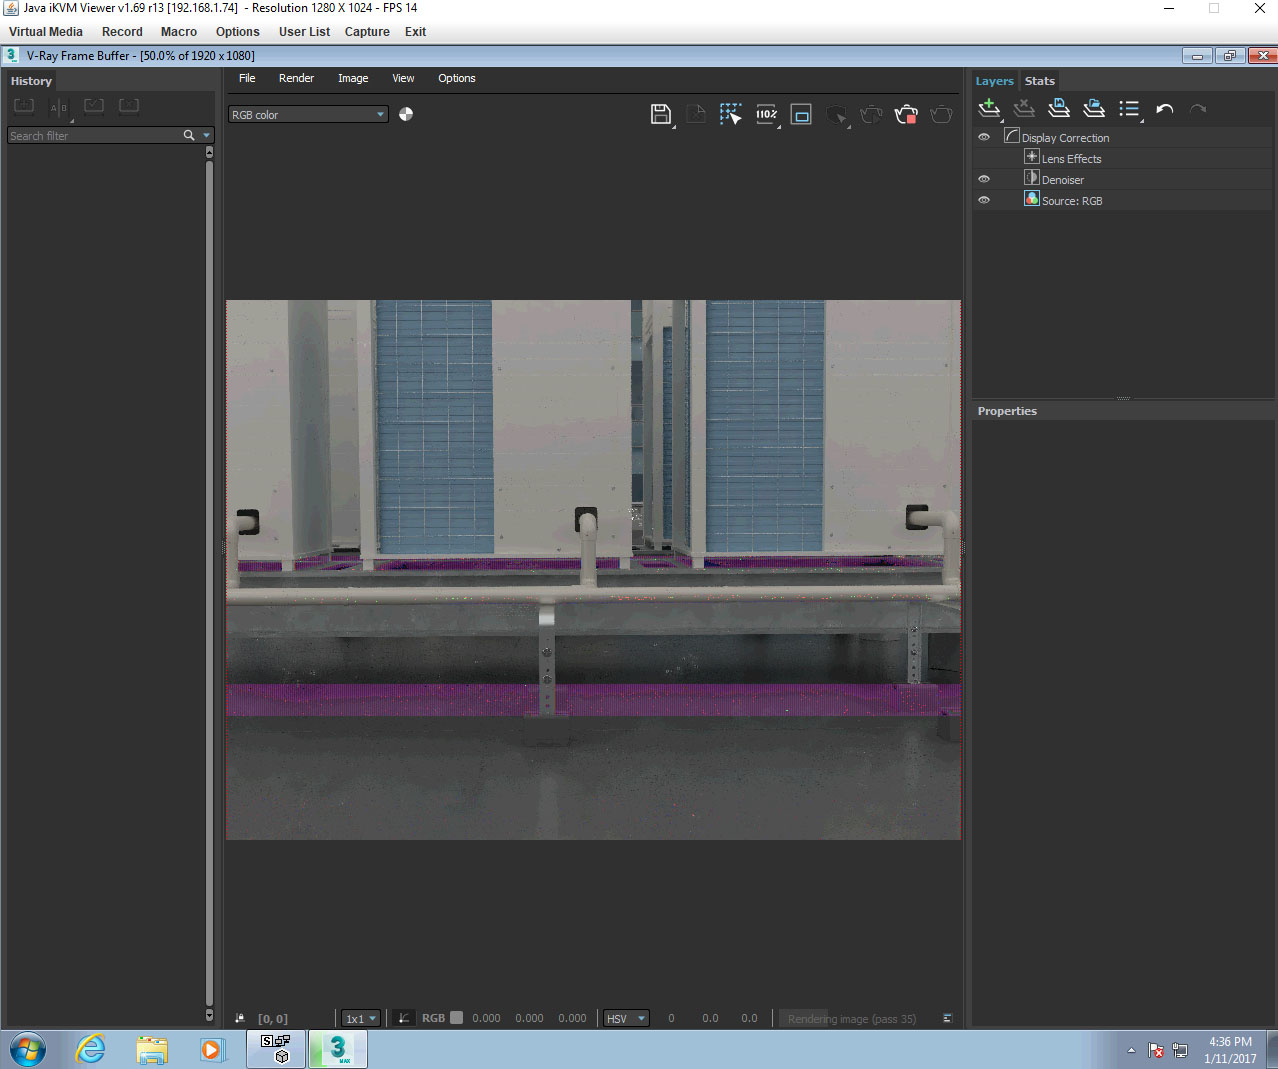This screenshot has height=1069, width=1278.
Task: Hide the Denoiser layer eye
Action: click(x=984, y=179)
